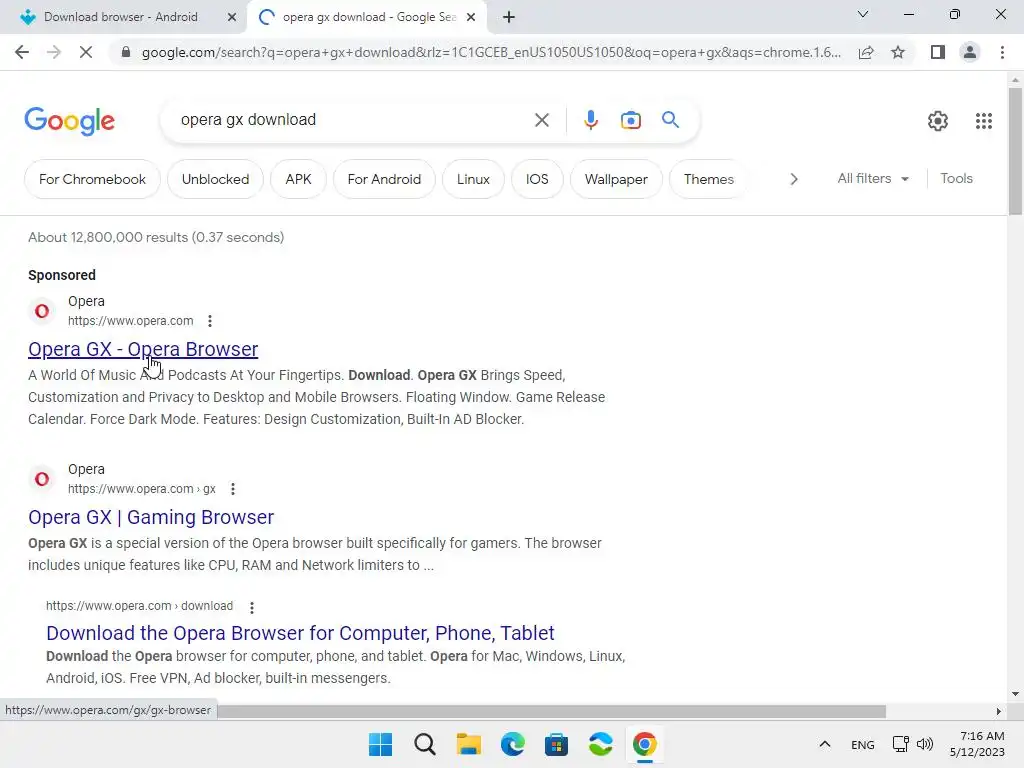1024x768 pixels.
Task: Open the Google apps grid
Action: [984, 121]
